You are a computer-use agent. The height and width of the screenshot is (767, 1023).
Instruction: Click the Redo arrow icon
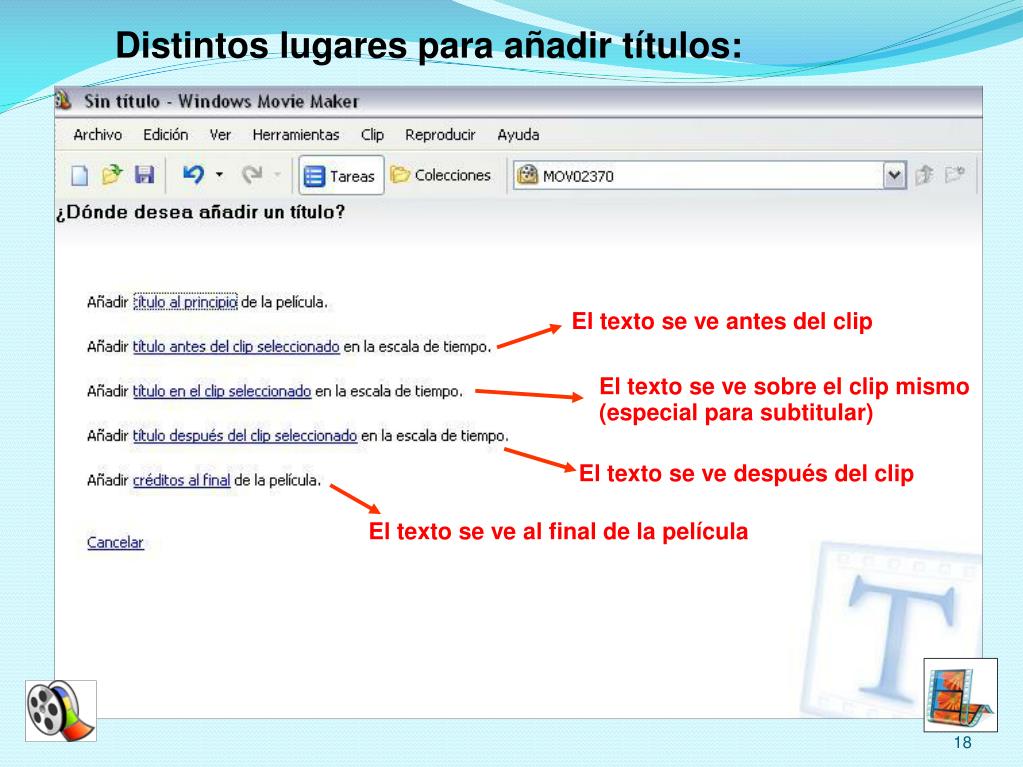(252, 174)
